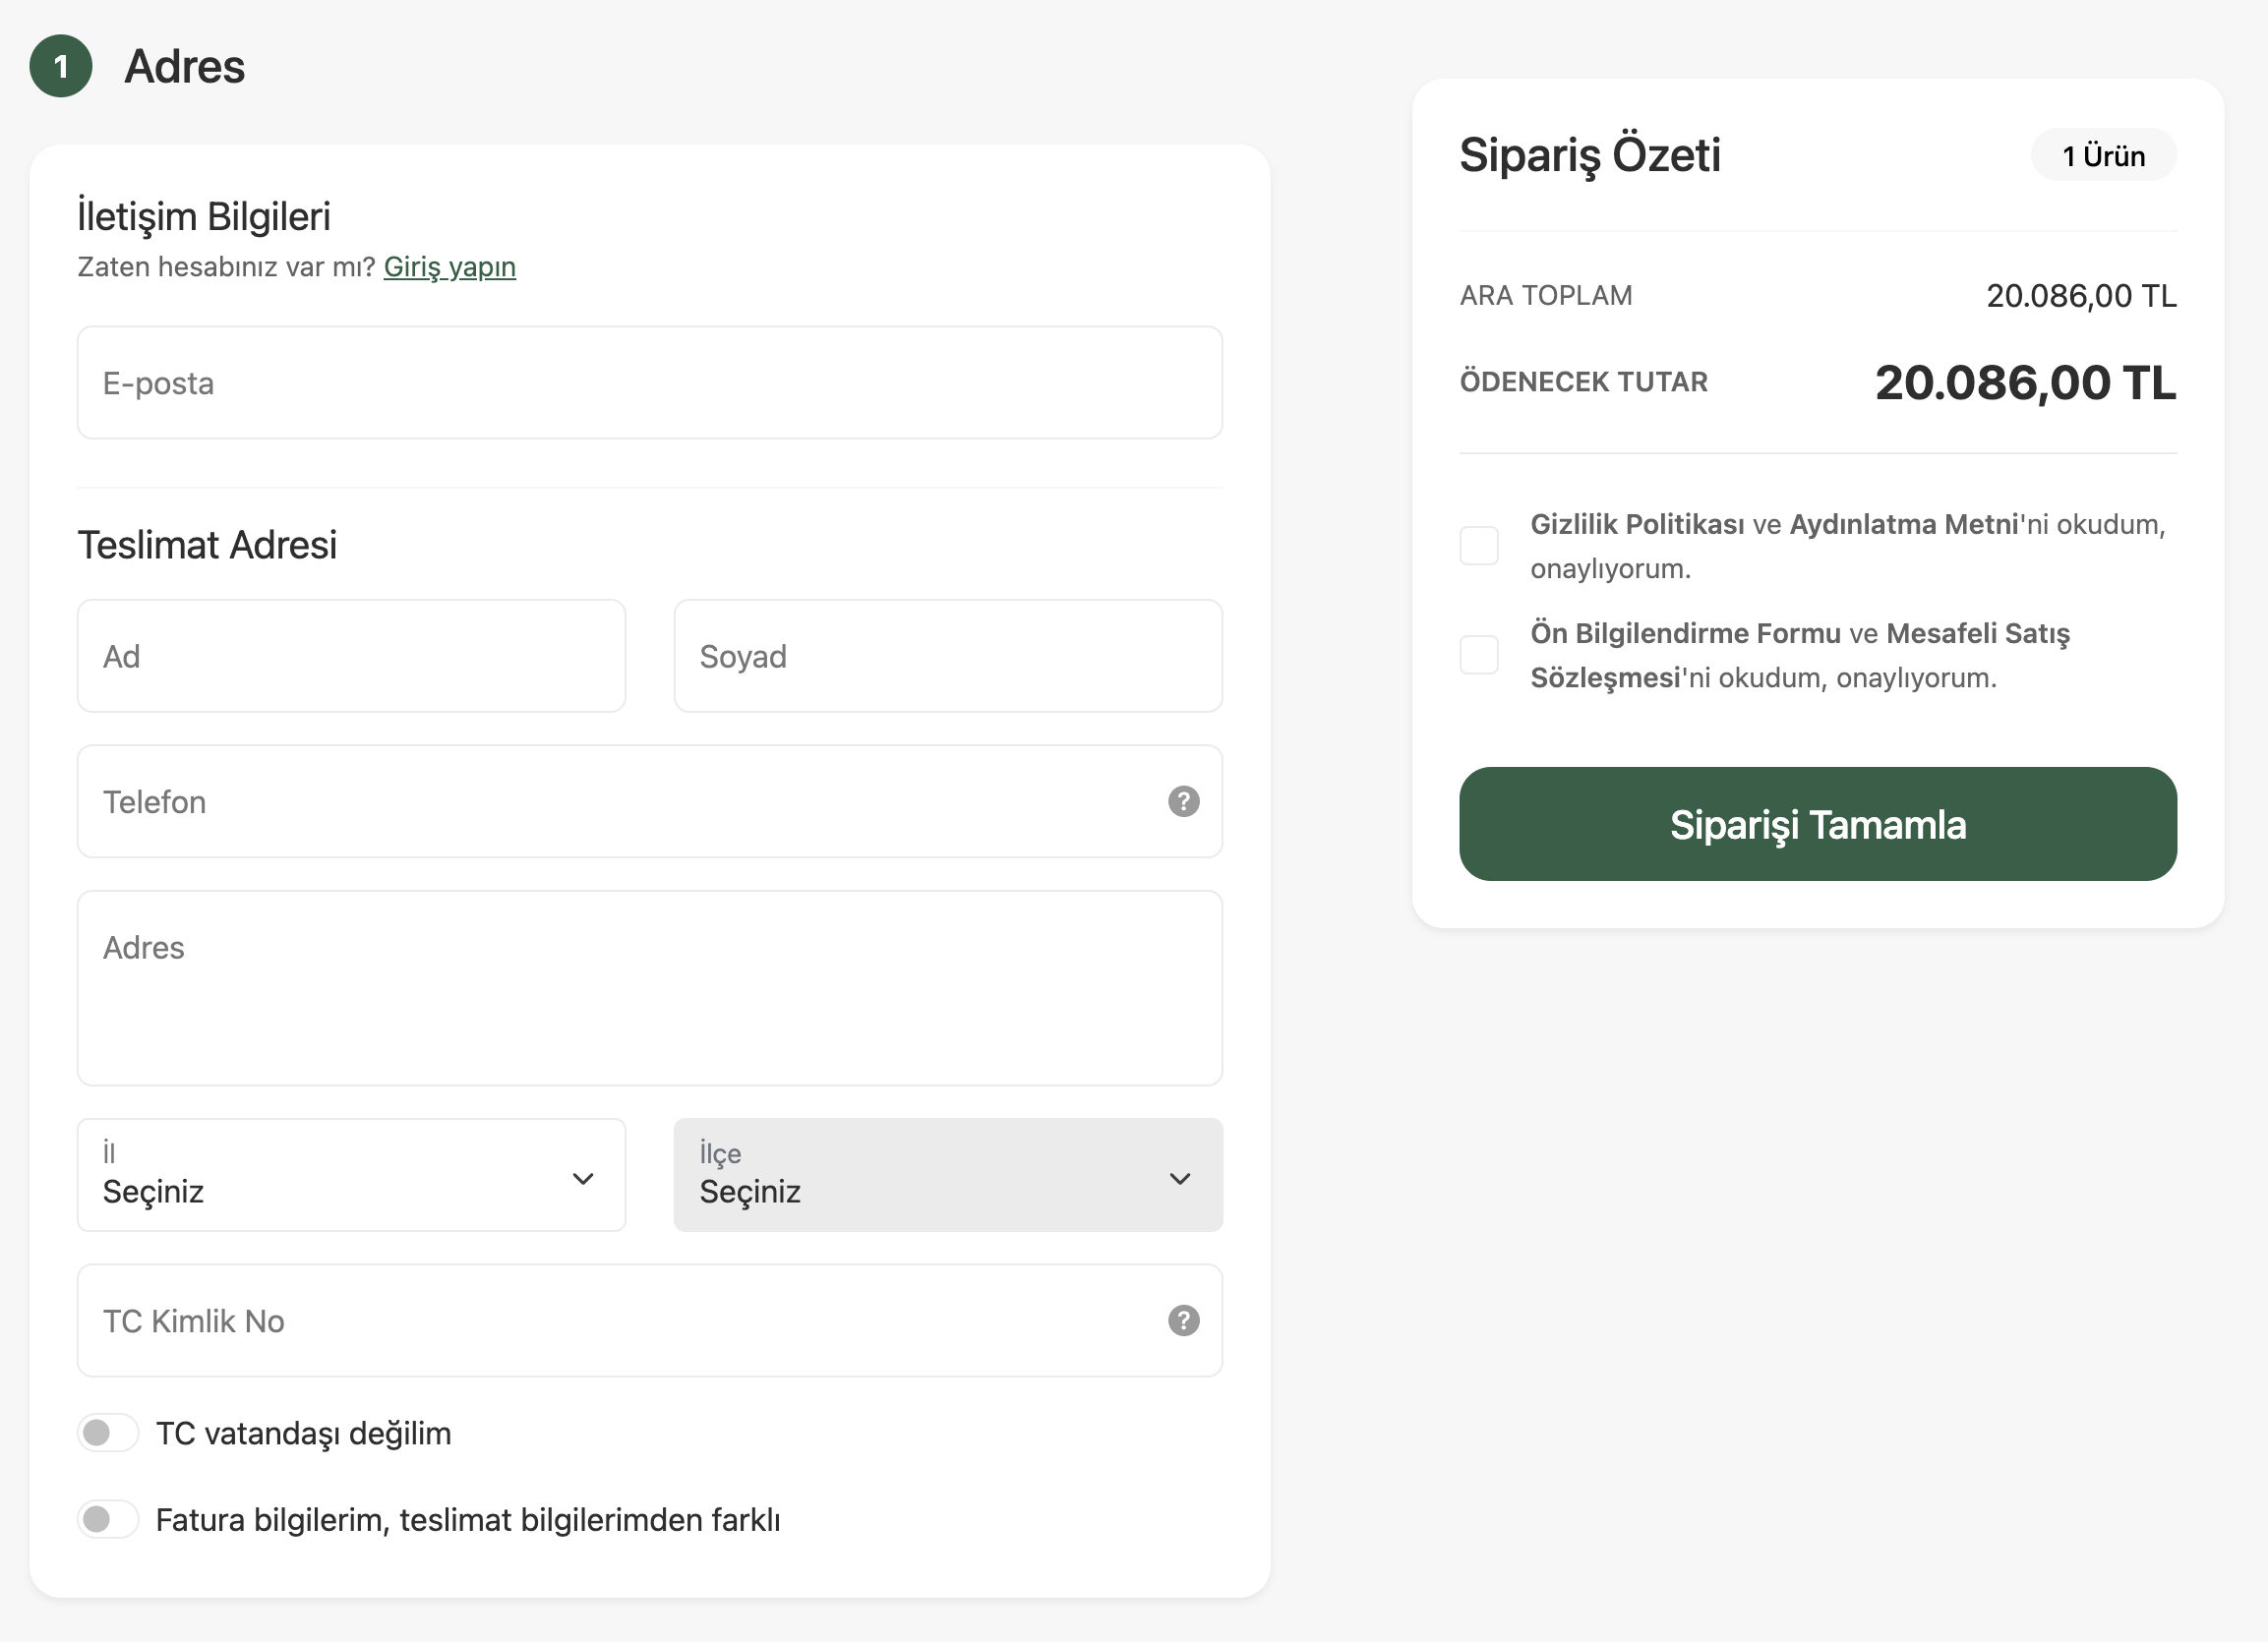Focus the E-posta input field
Image resolution: width=2268 pixels, height=1642 pixels.
coord(650,382)
